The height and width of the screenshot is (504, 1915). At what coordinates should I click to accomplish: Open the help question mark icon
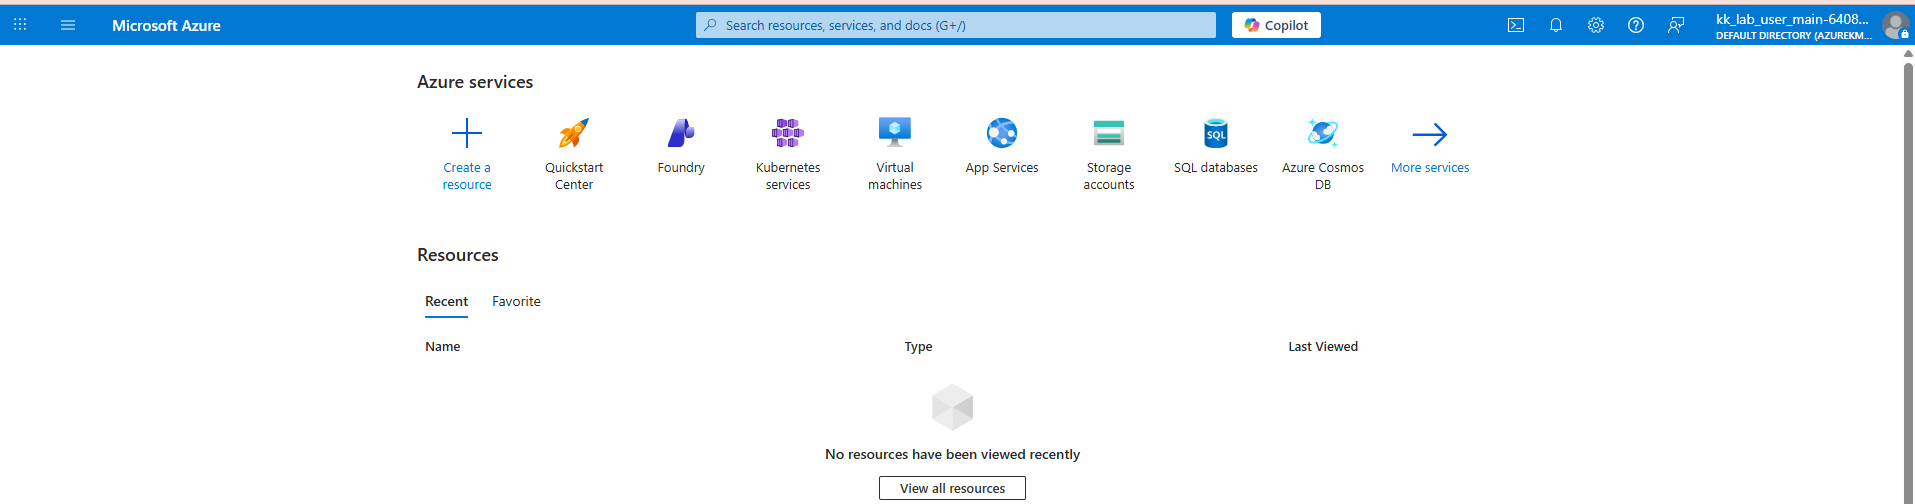[1636, 25]
